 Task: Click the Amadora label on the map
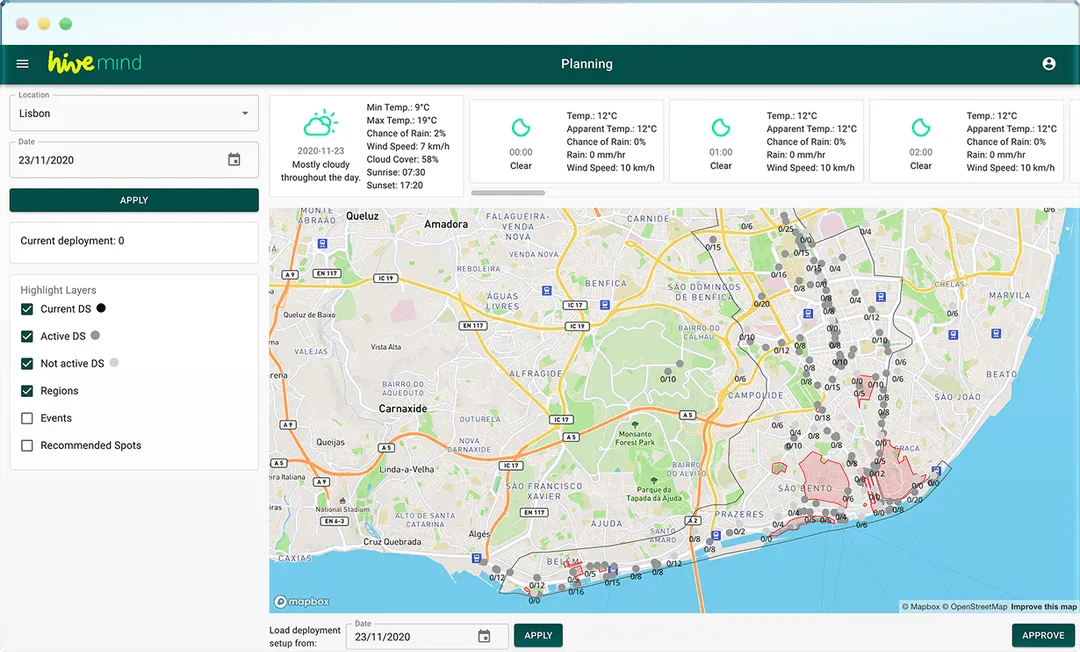tap(446, 224)
